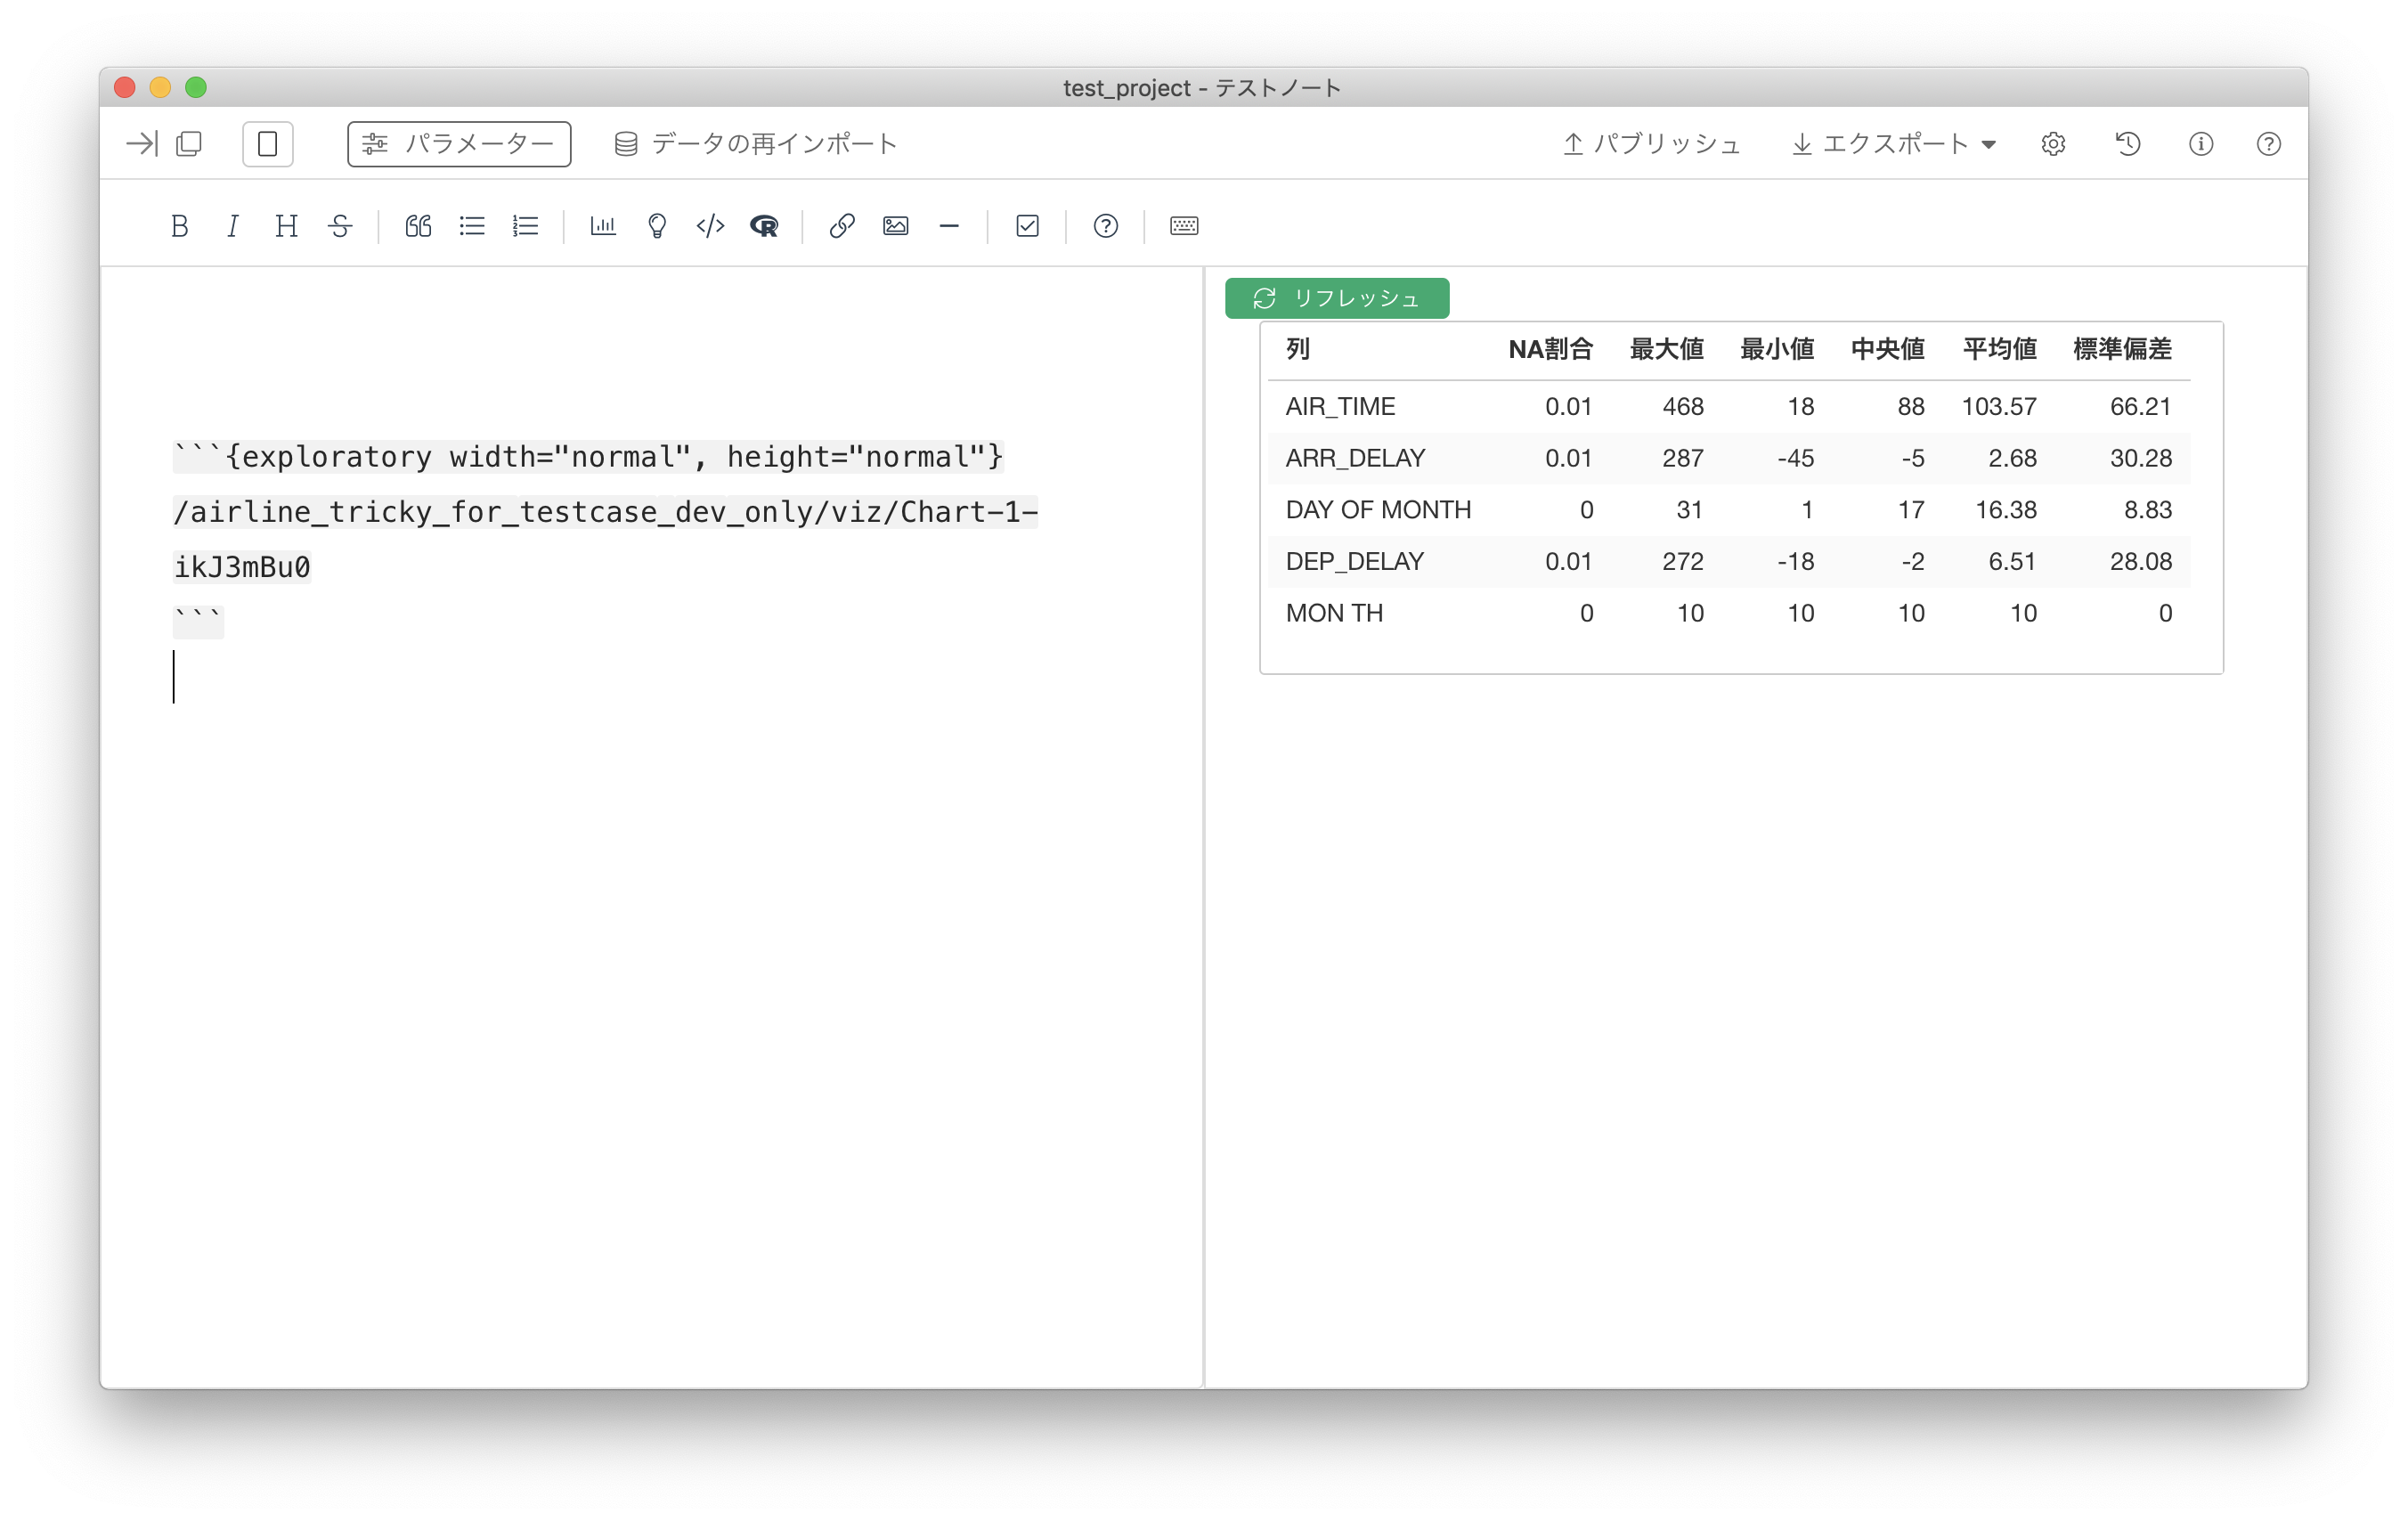The width and height of the screenshot is (2408, 1521).
Task: Select the DAY OF MONTH row label
Action: tap(1378, 510)
